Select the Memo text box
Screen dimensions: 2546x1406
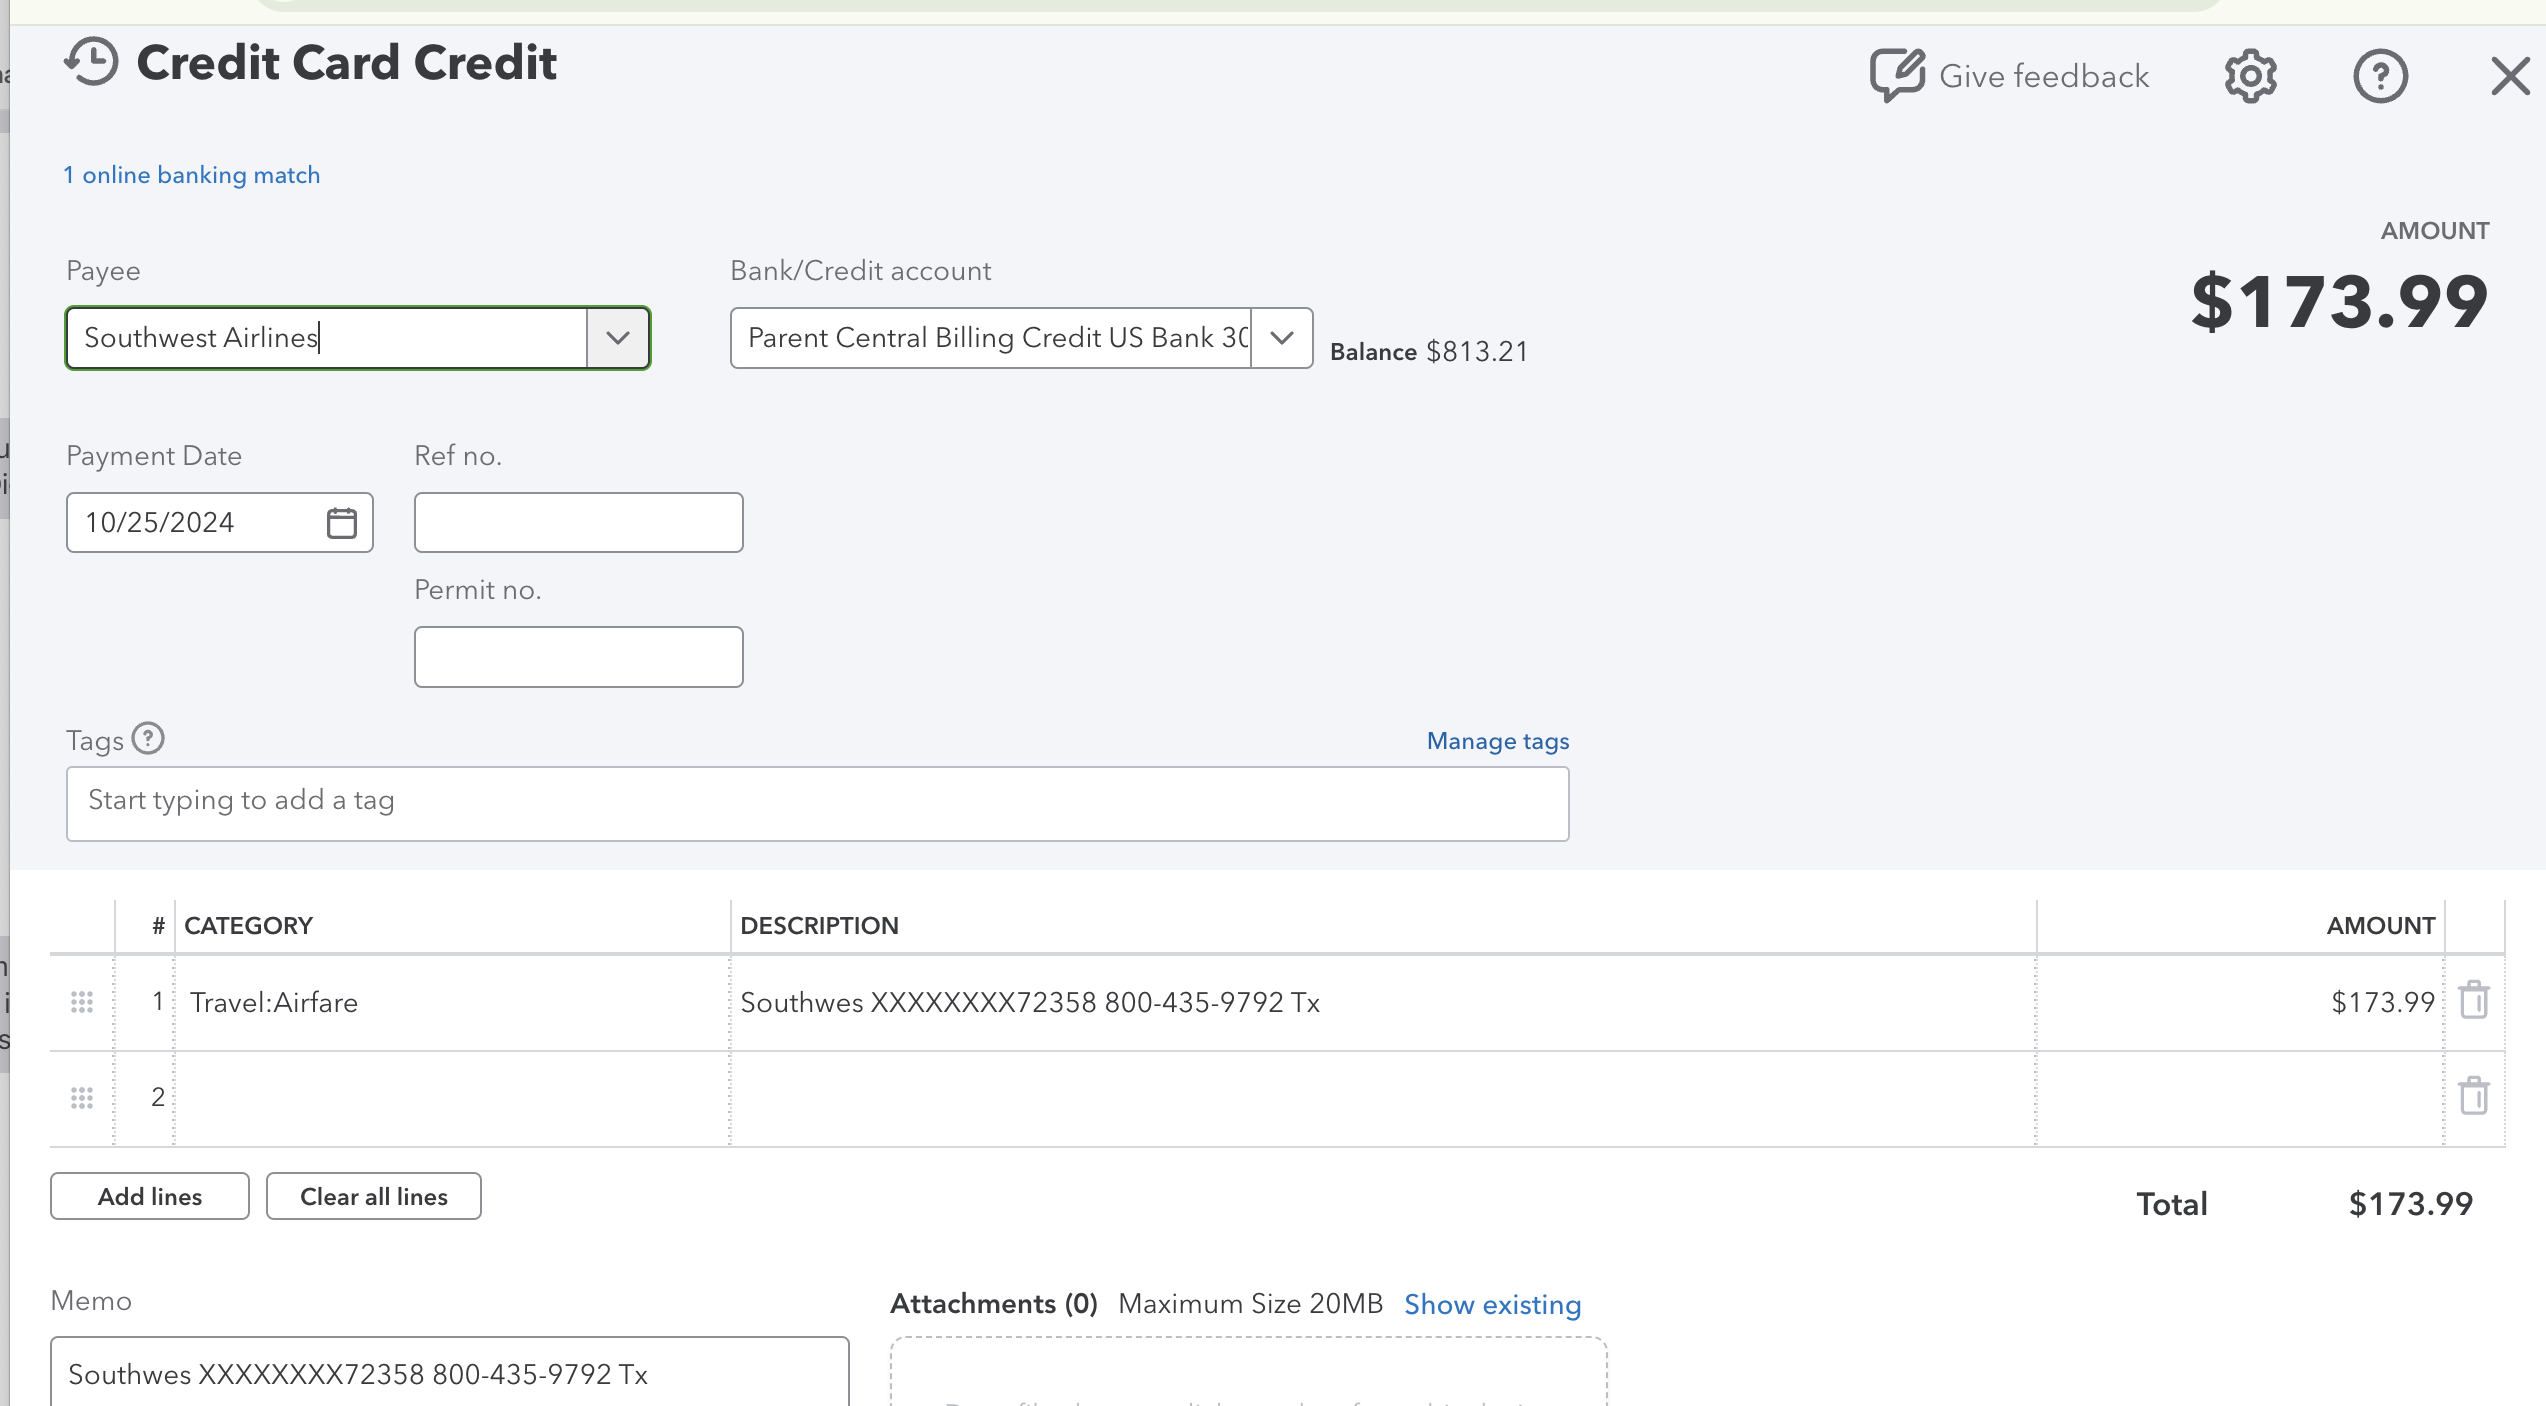click(449, 1373)
